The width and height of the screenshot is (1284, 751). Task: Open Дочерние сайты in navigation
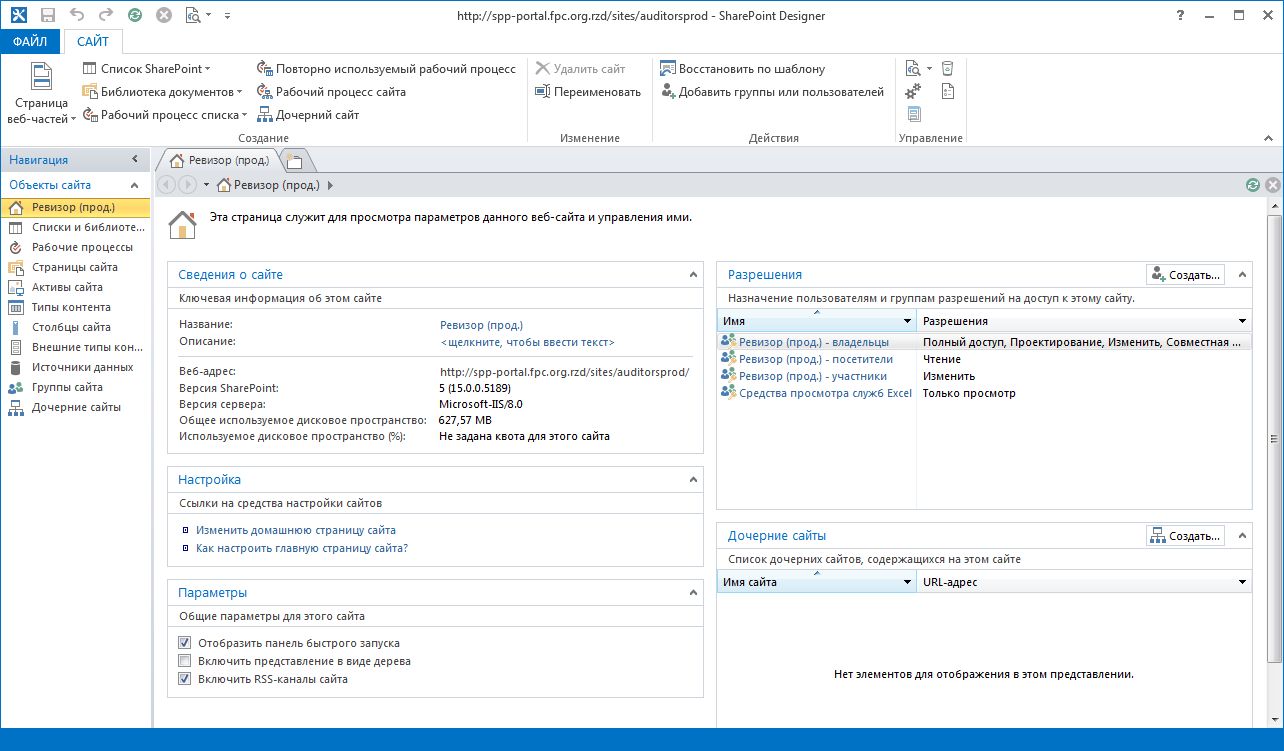pyautogui.click(x=75, y=407)
